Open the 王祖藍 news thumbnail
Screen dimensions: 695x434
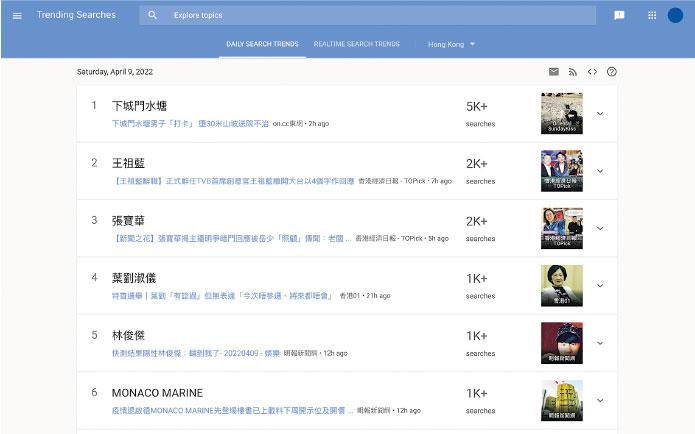point(562,171)
